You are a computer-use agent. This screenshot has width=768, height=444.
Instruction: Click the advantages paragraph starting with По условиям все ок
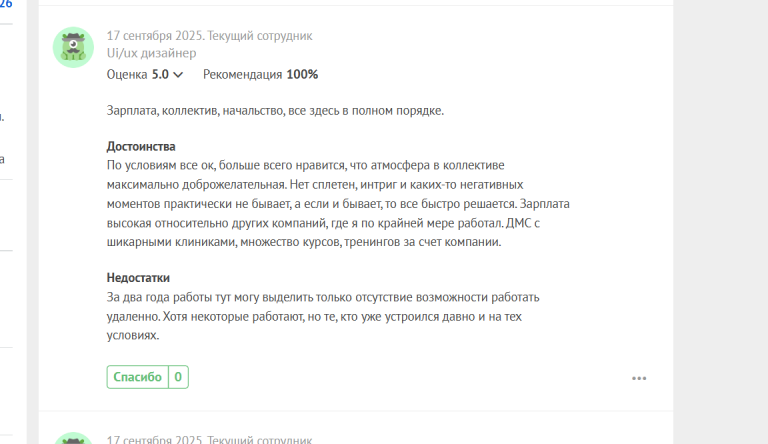pyautogui.click(x=338, y=203)
